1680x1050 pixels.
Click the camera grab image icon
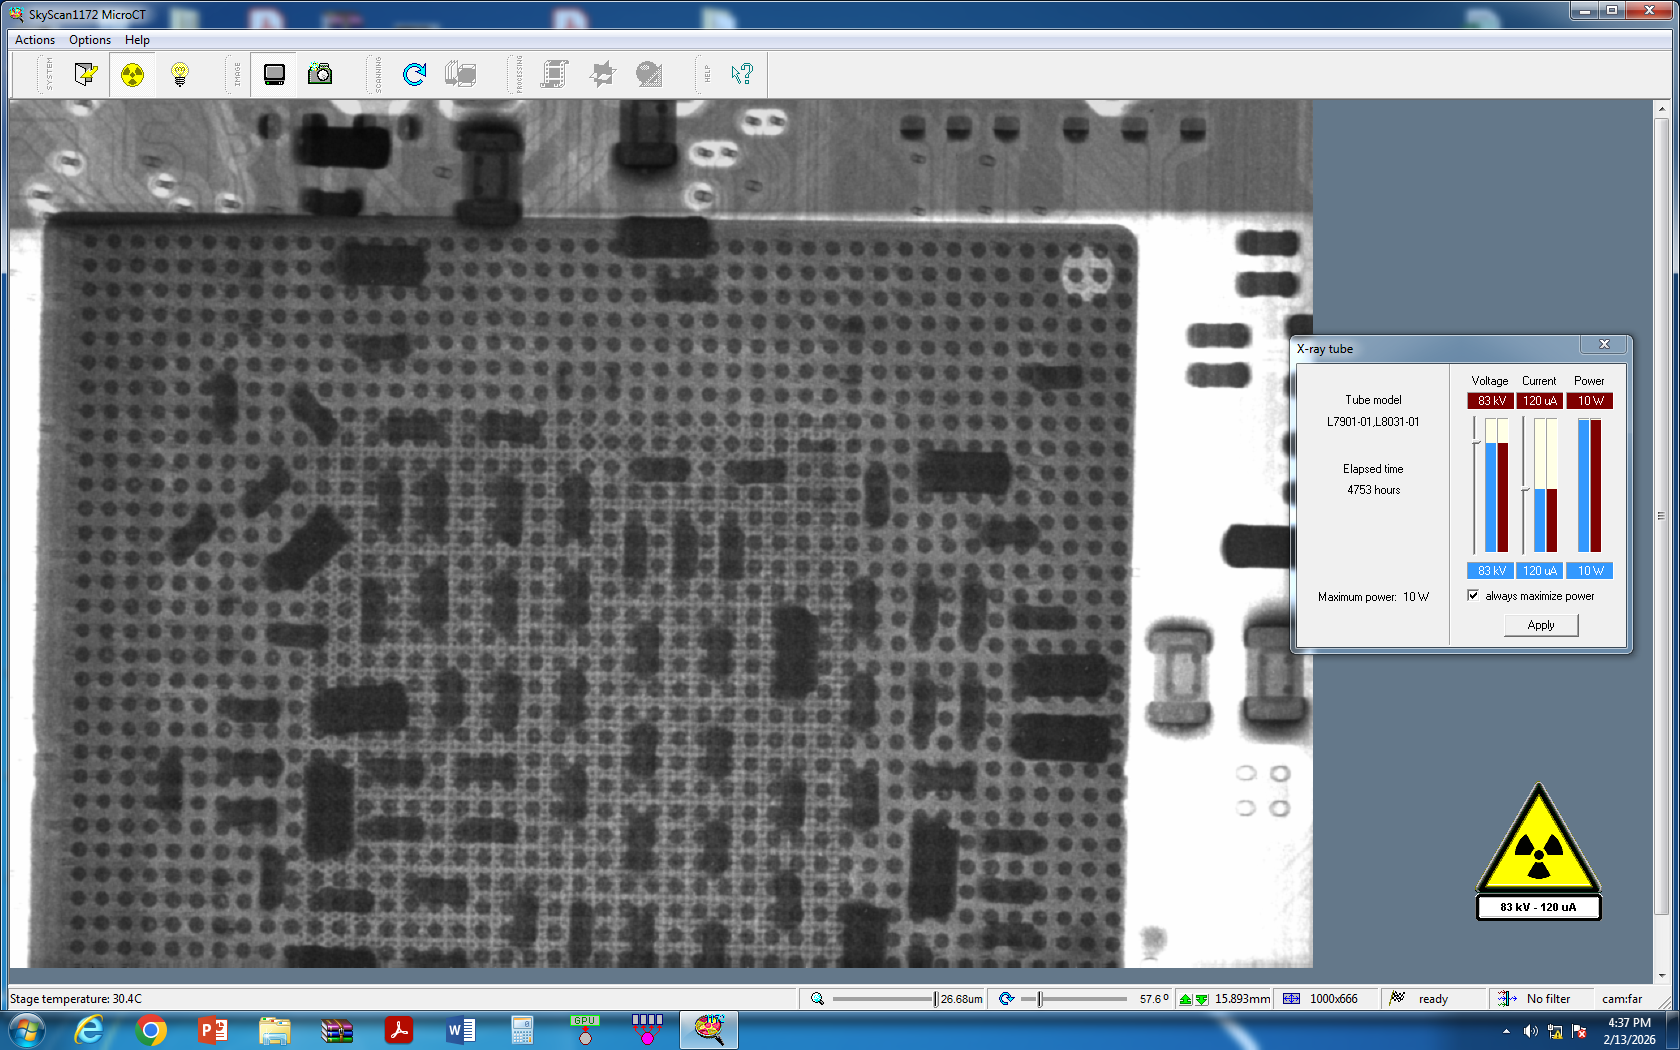[320, 74]
